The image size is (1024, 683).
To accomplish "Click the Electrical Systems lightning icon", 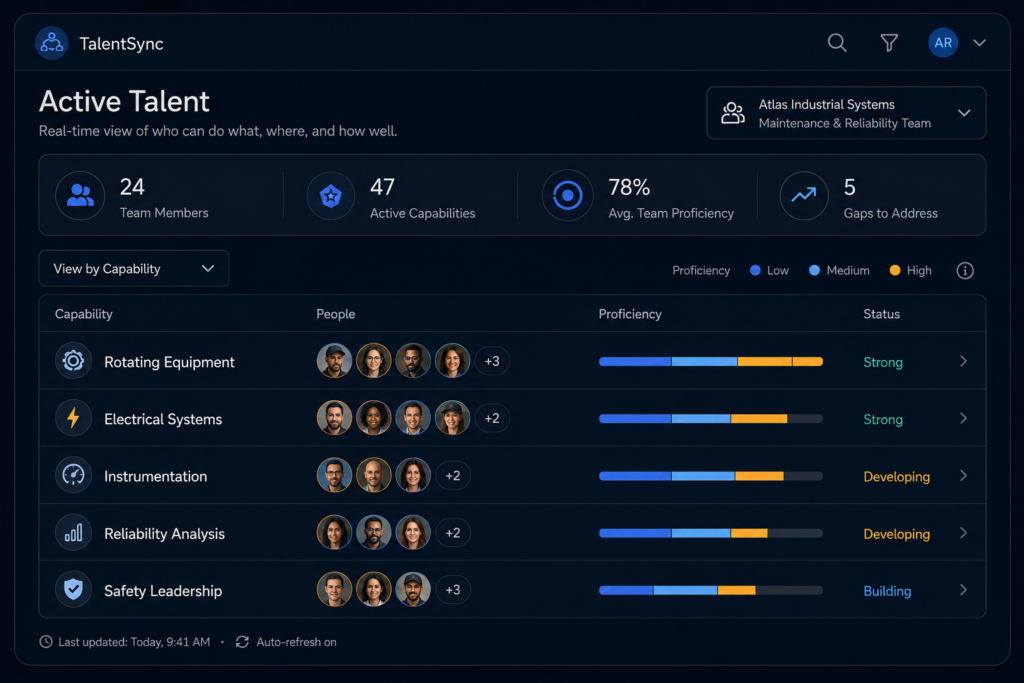I will tap(73, 418).
